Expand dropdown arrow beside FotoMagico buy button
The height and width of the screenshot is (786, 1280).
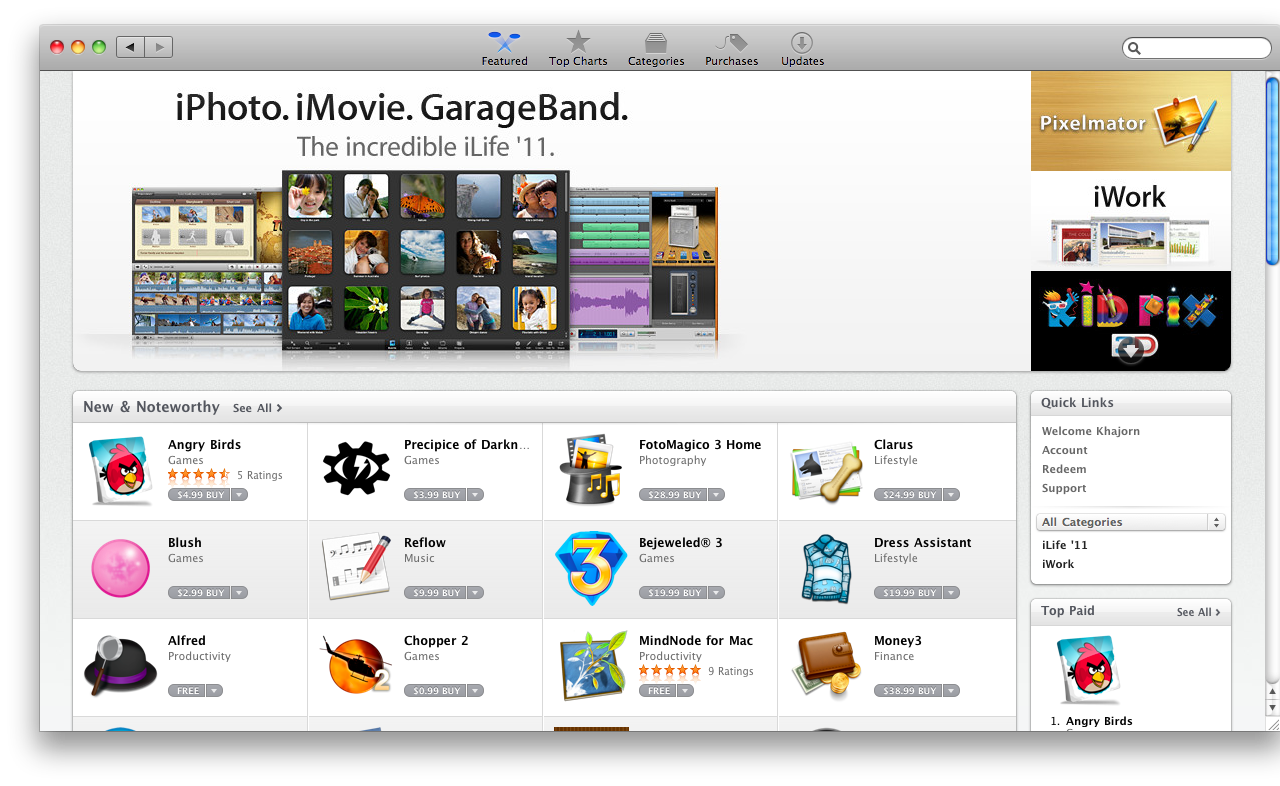716,495
